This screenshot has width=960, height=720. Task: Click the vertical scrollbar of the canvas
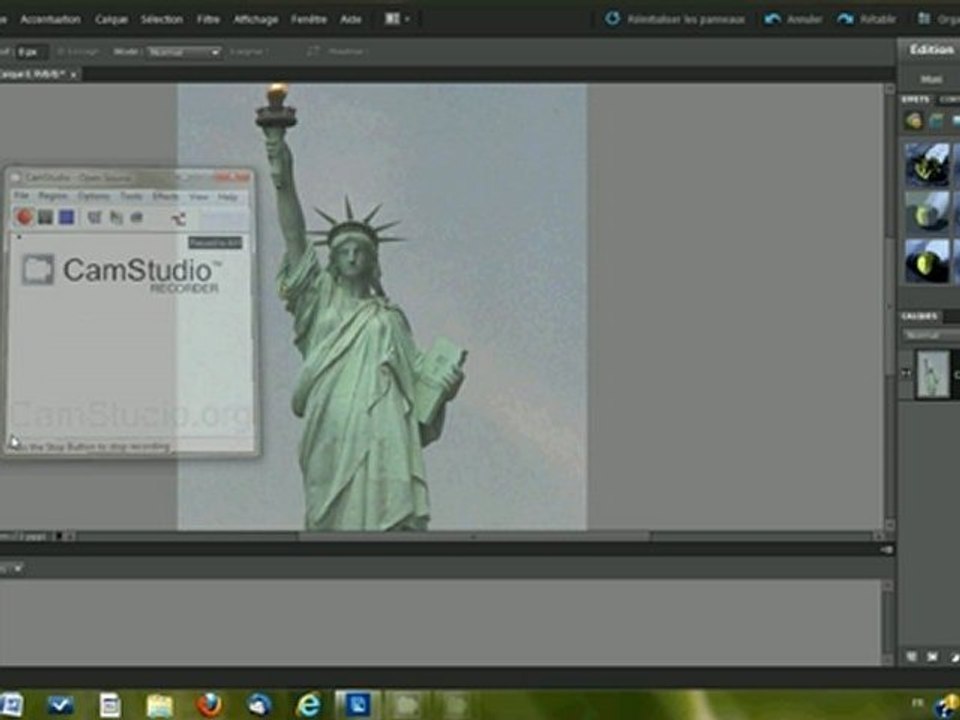pos(889,306)
